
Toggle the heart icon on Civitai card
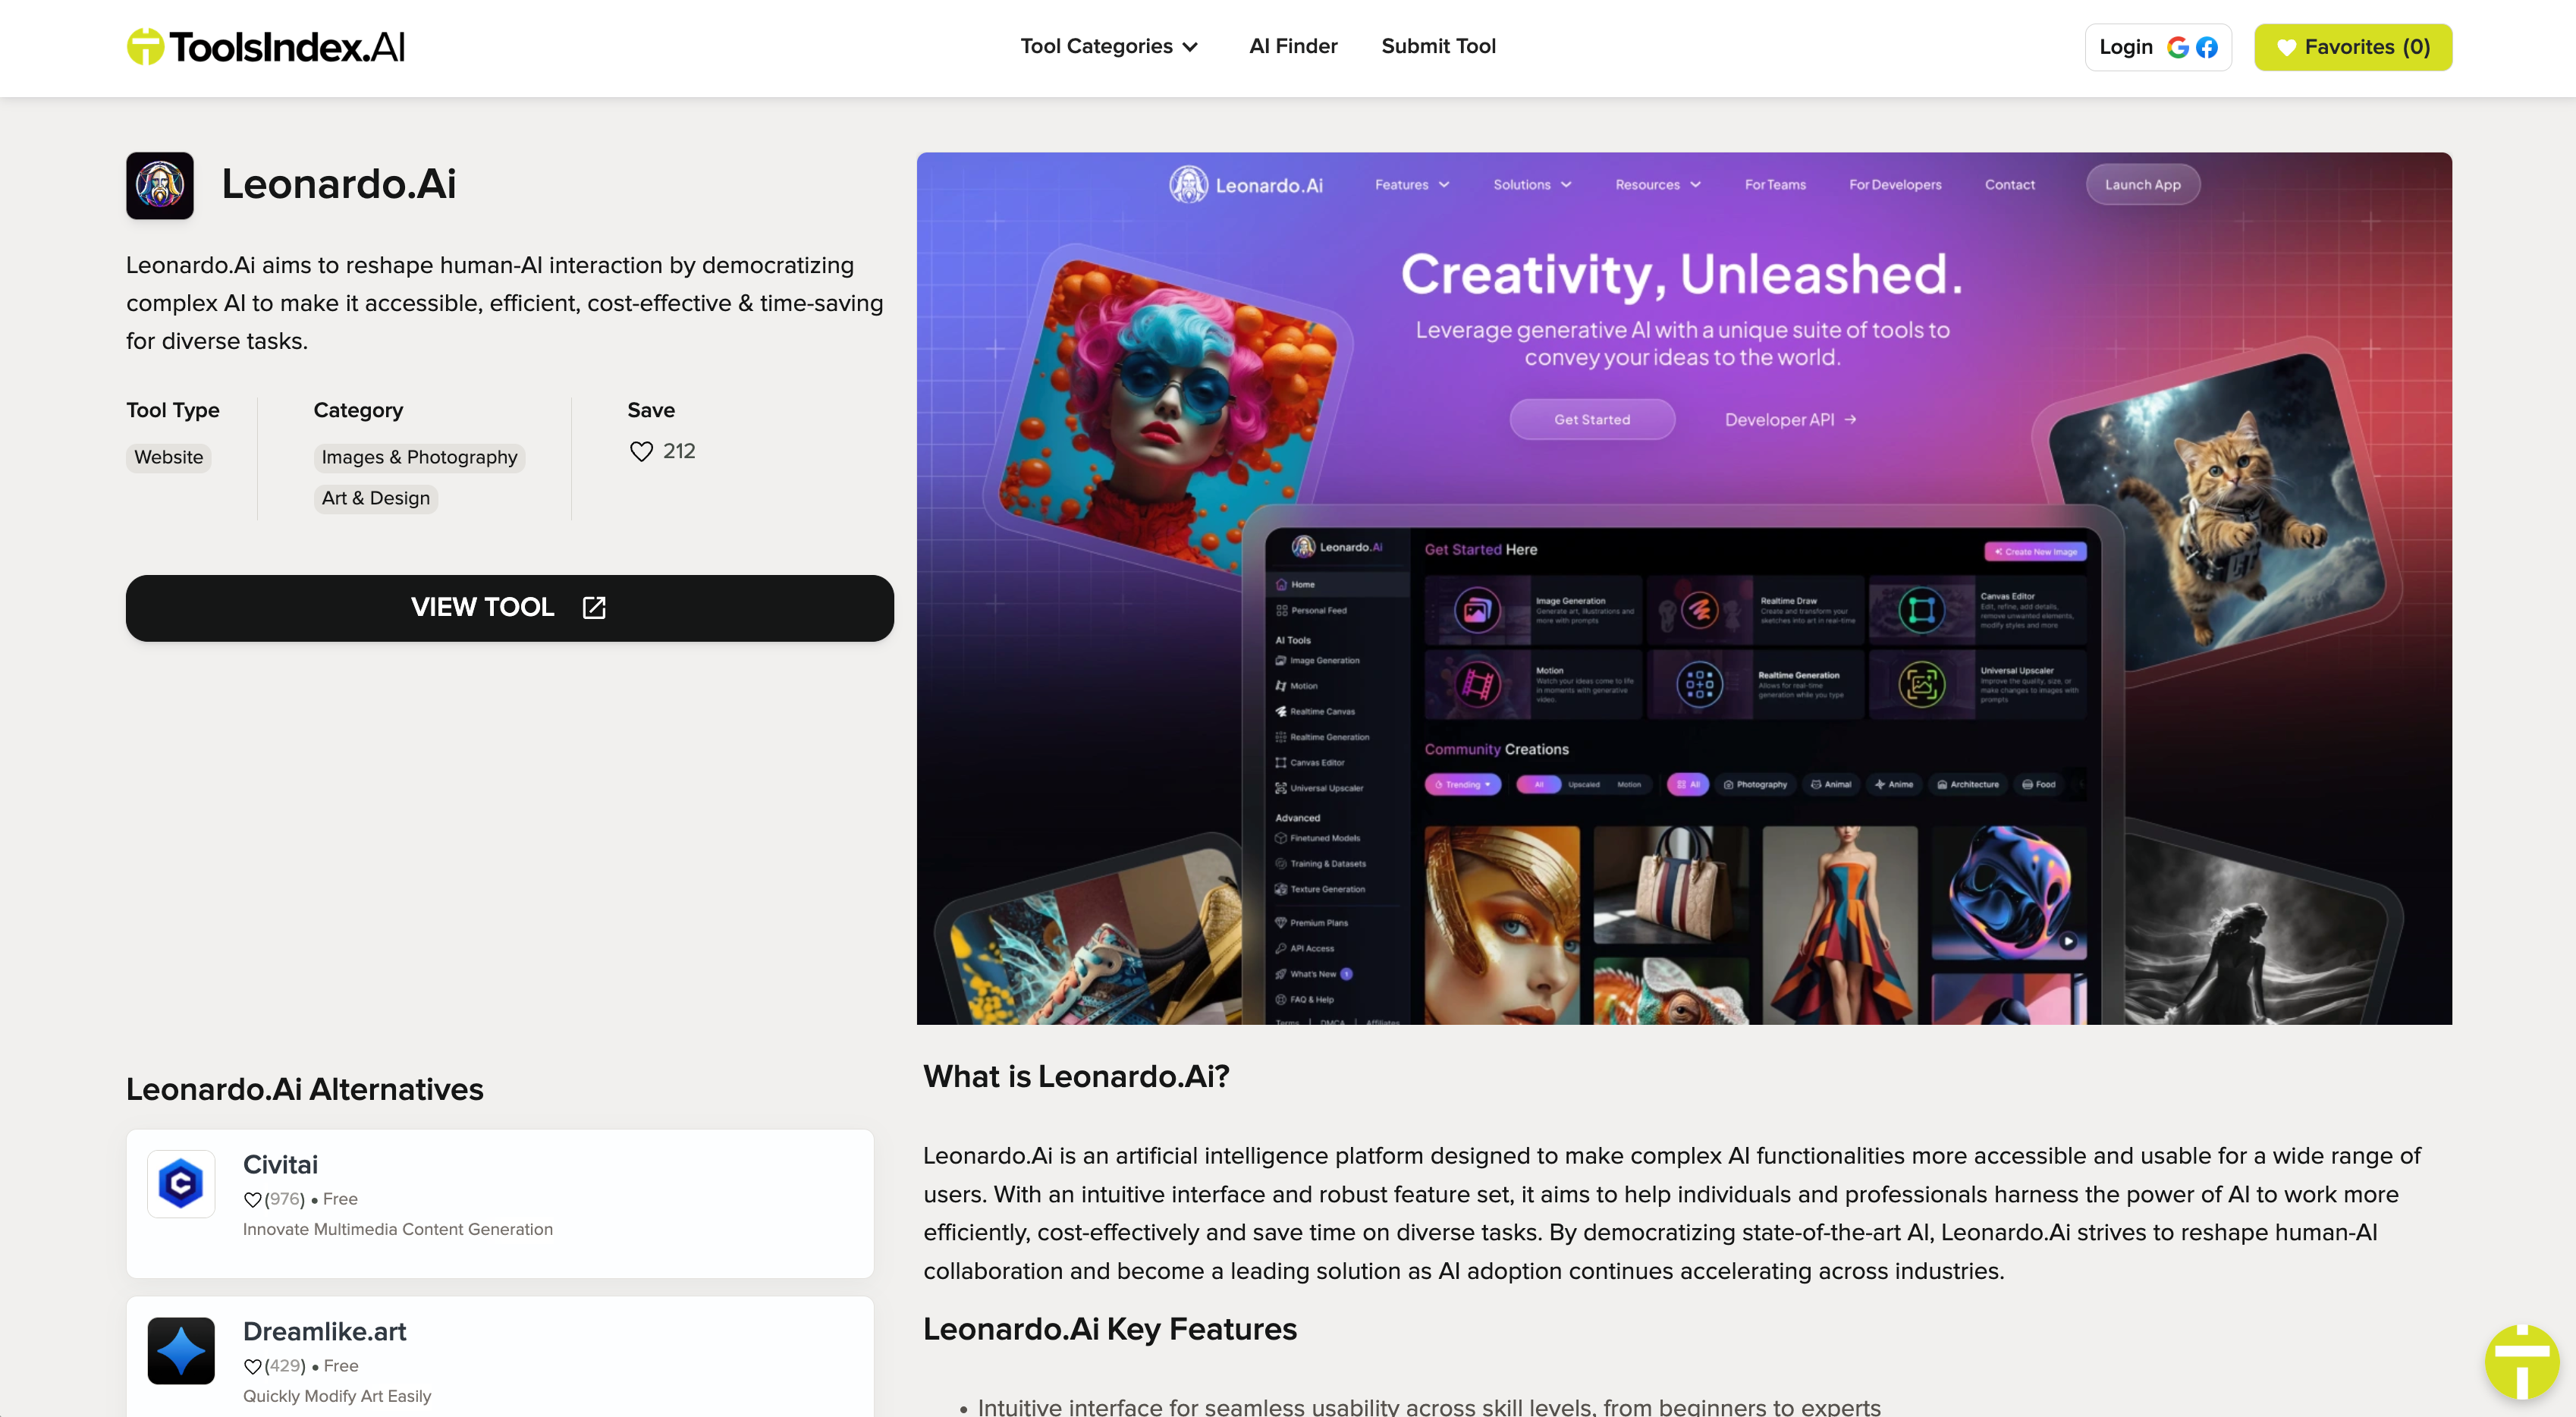click(252, 1199)
